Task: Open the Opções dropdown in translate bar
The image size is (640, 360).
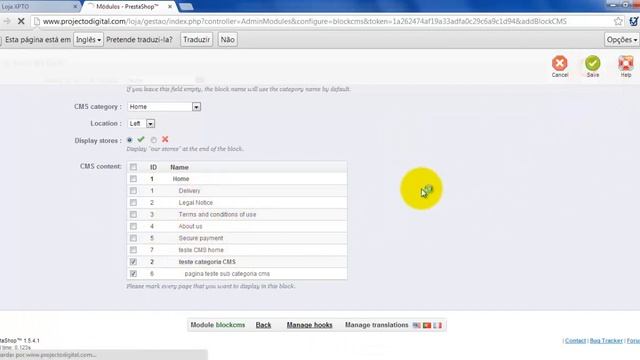Action: [x=622, y=40]
